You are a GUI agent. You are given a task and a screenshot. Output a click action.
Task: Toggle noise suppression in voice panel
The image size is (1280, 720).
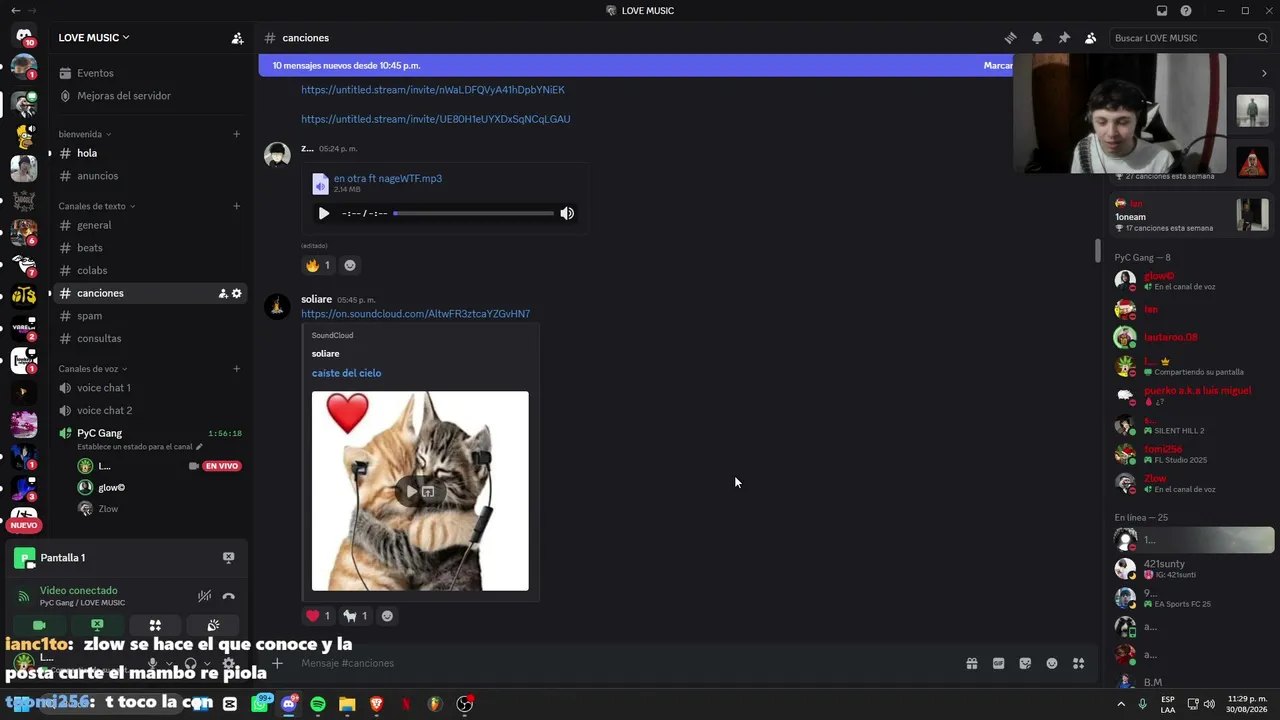coord(204,596)
